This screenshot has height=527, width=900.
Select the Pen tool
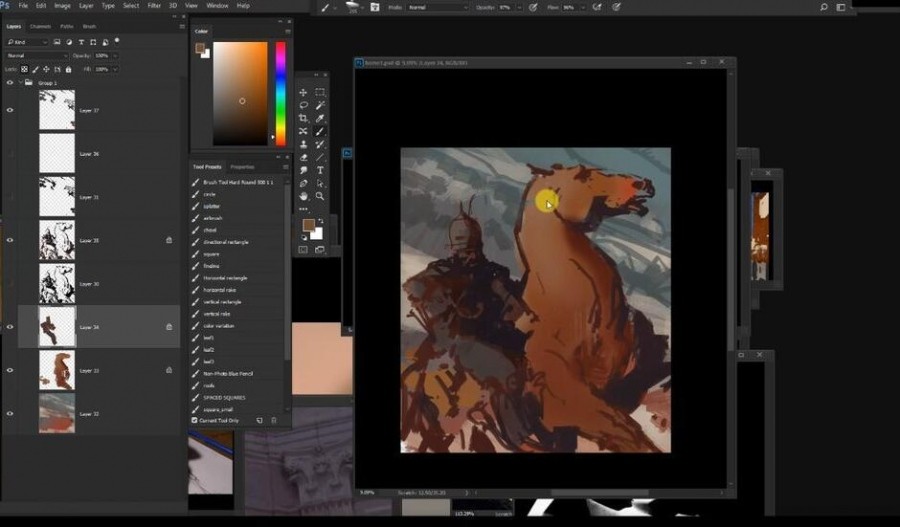pos(303,184)
